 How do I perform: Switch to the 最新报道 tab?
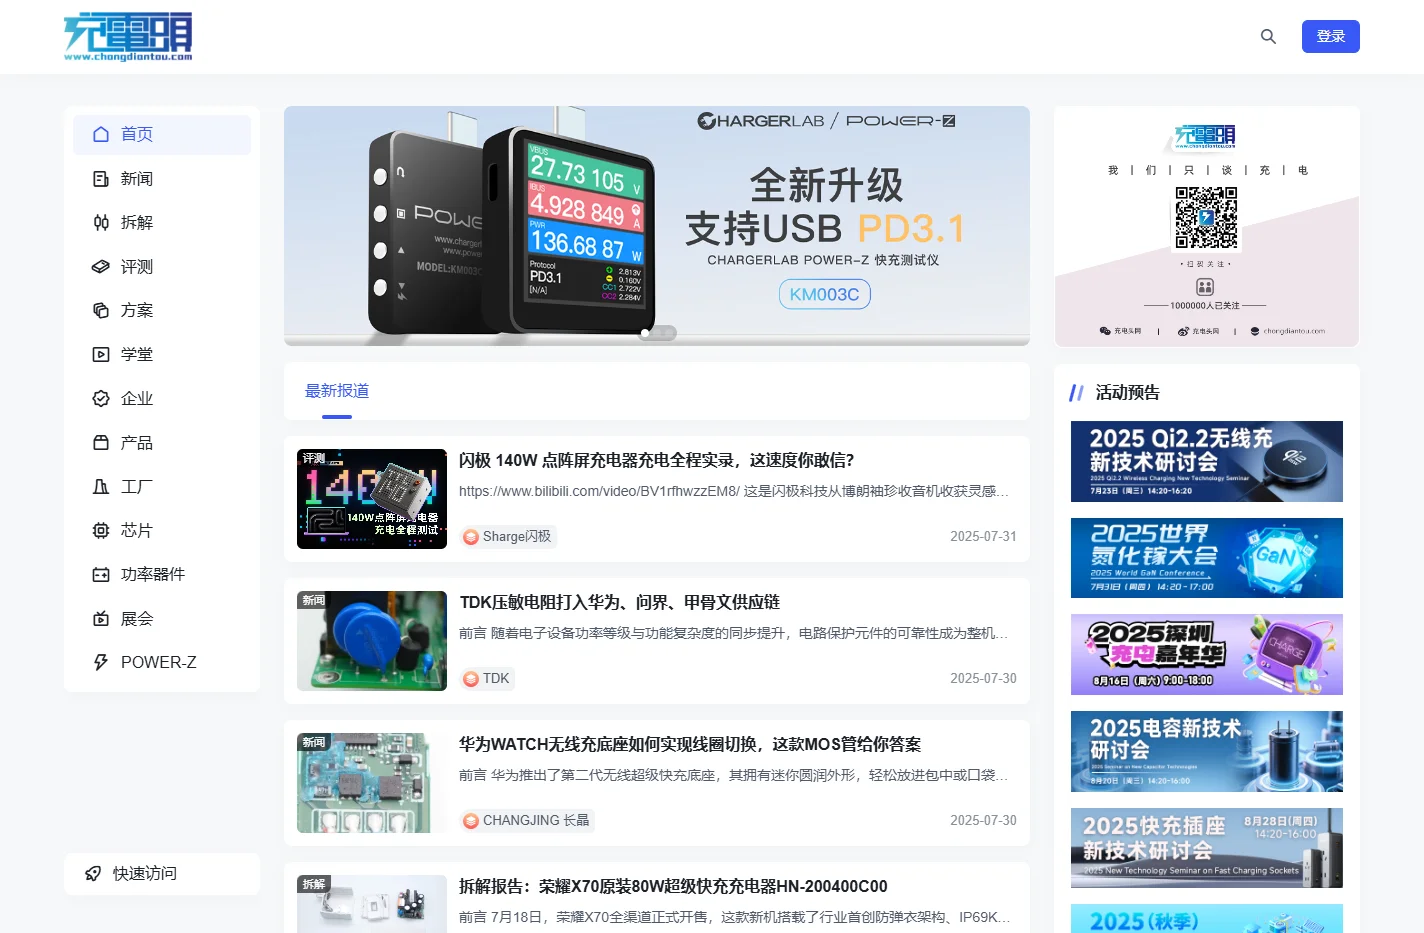337,391
